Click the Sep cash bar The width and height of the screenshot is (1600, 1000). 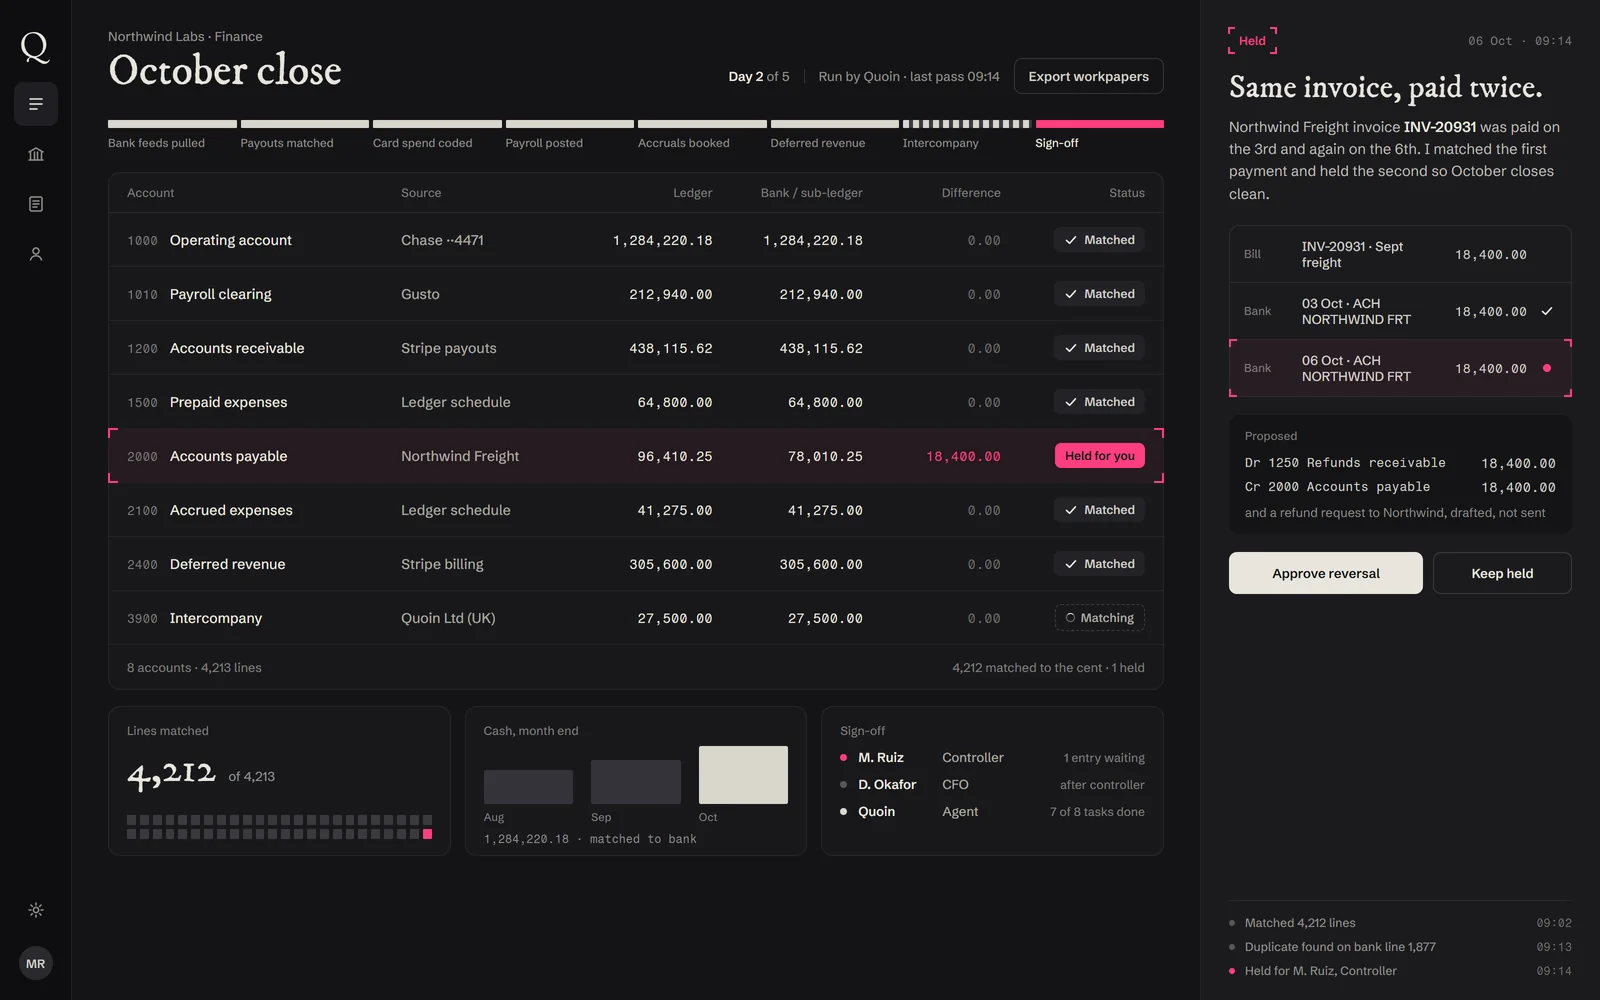tap(636, 782)
